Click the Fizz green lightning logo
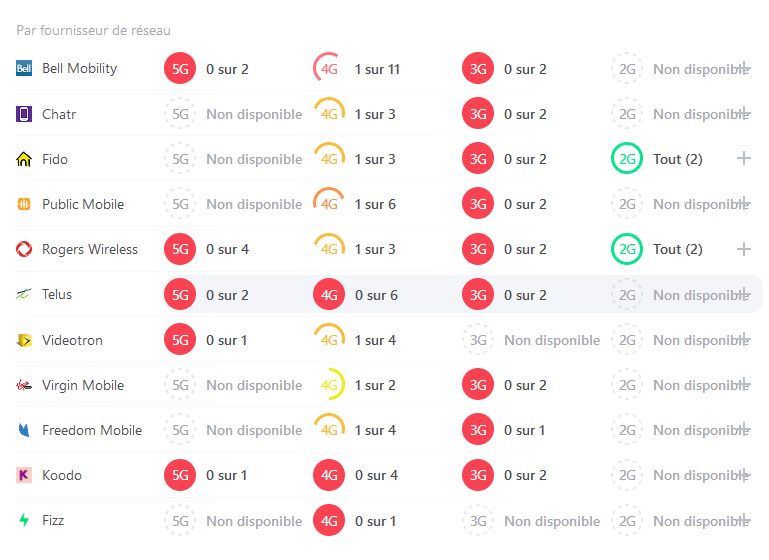 tap(25, 520)
